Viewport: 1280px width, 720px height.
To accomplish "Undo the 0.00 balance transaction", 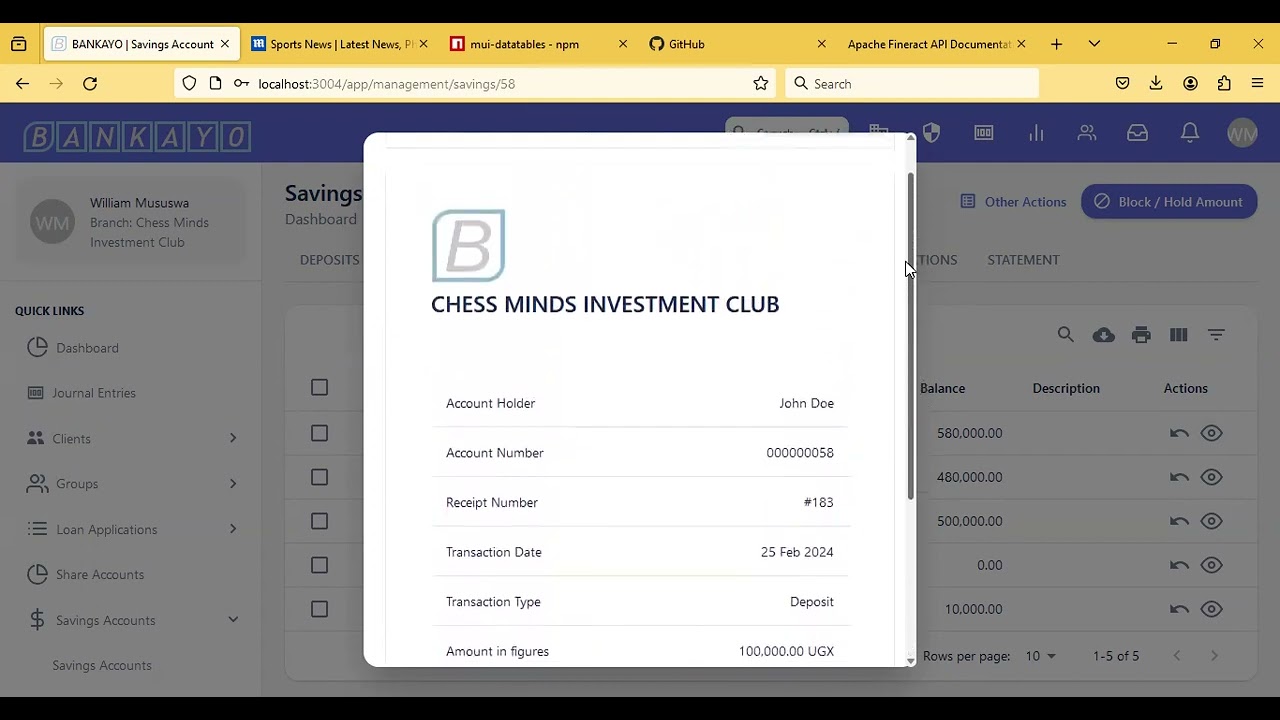I will point(1179,565).
